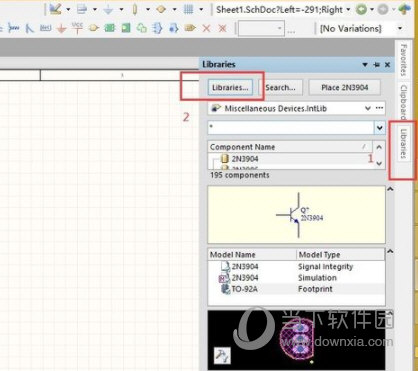Click the tool icon on footprint preview

pyautogui.click(x=222, y=356)
